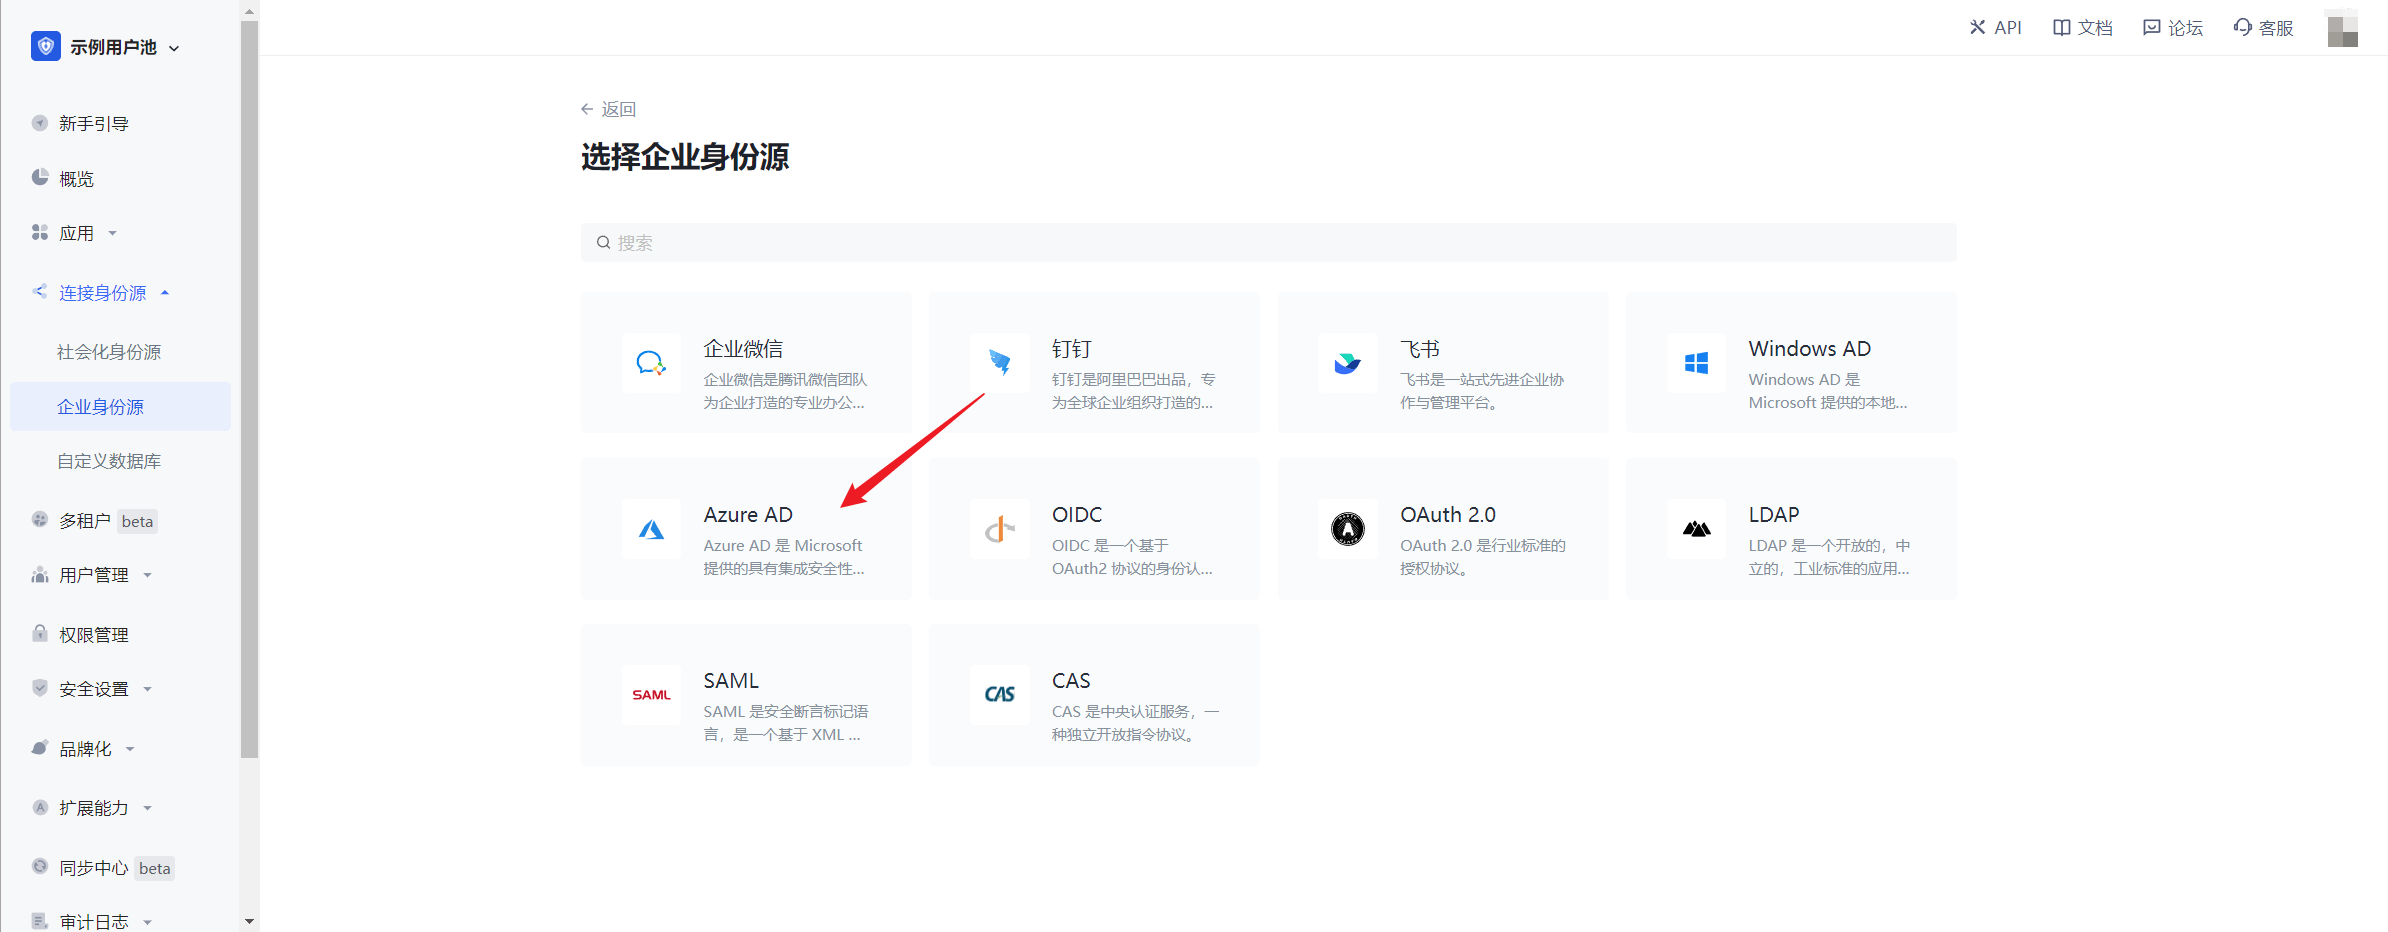Open the 文档 link in header
The image size is (2388, 932).
point(2083,28)
